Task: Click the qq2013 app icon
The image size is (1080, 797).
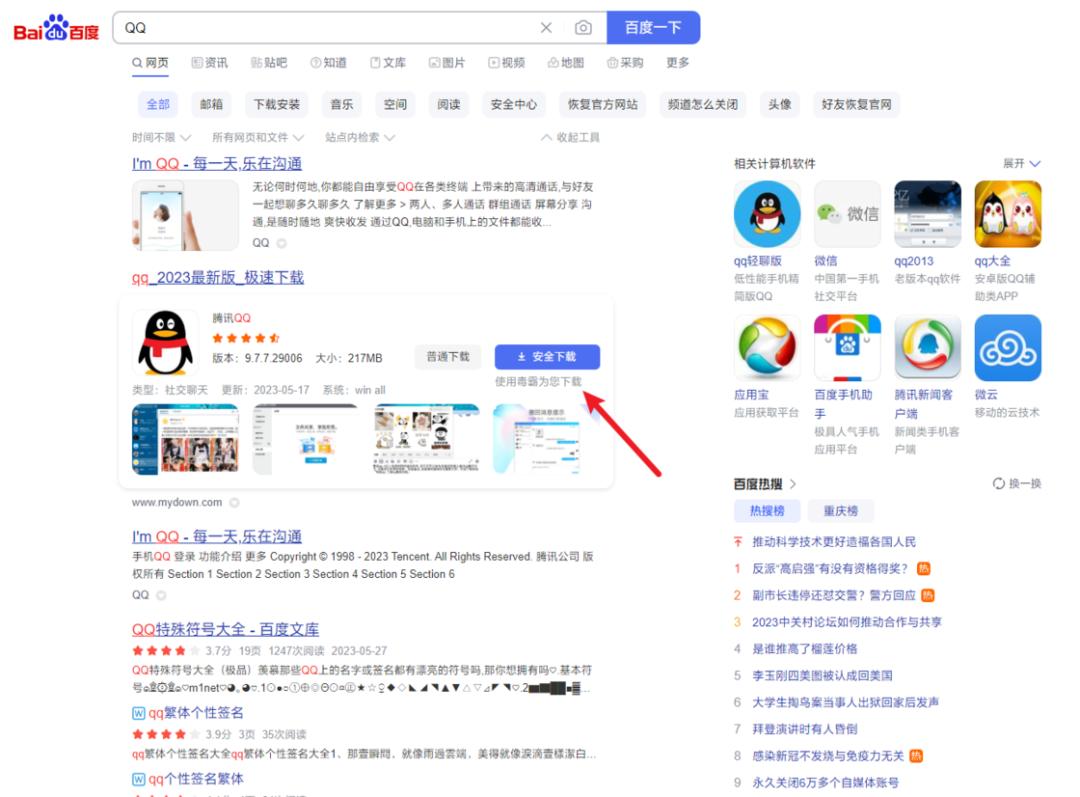Action: point(928,214)
